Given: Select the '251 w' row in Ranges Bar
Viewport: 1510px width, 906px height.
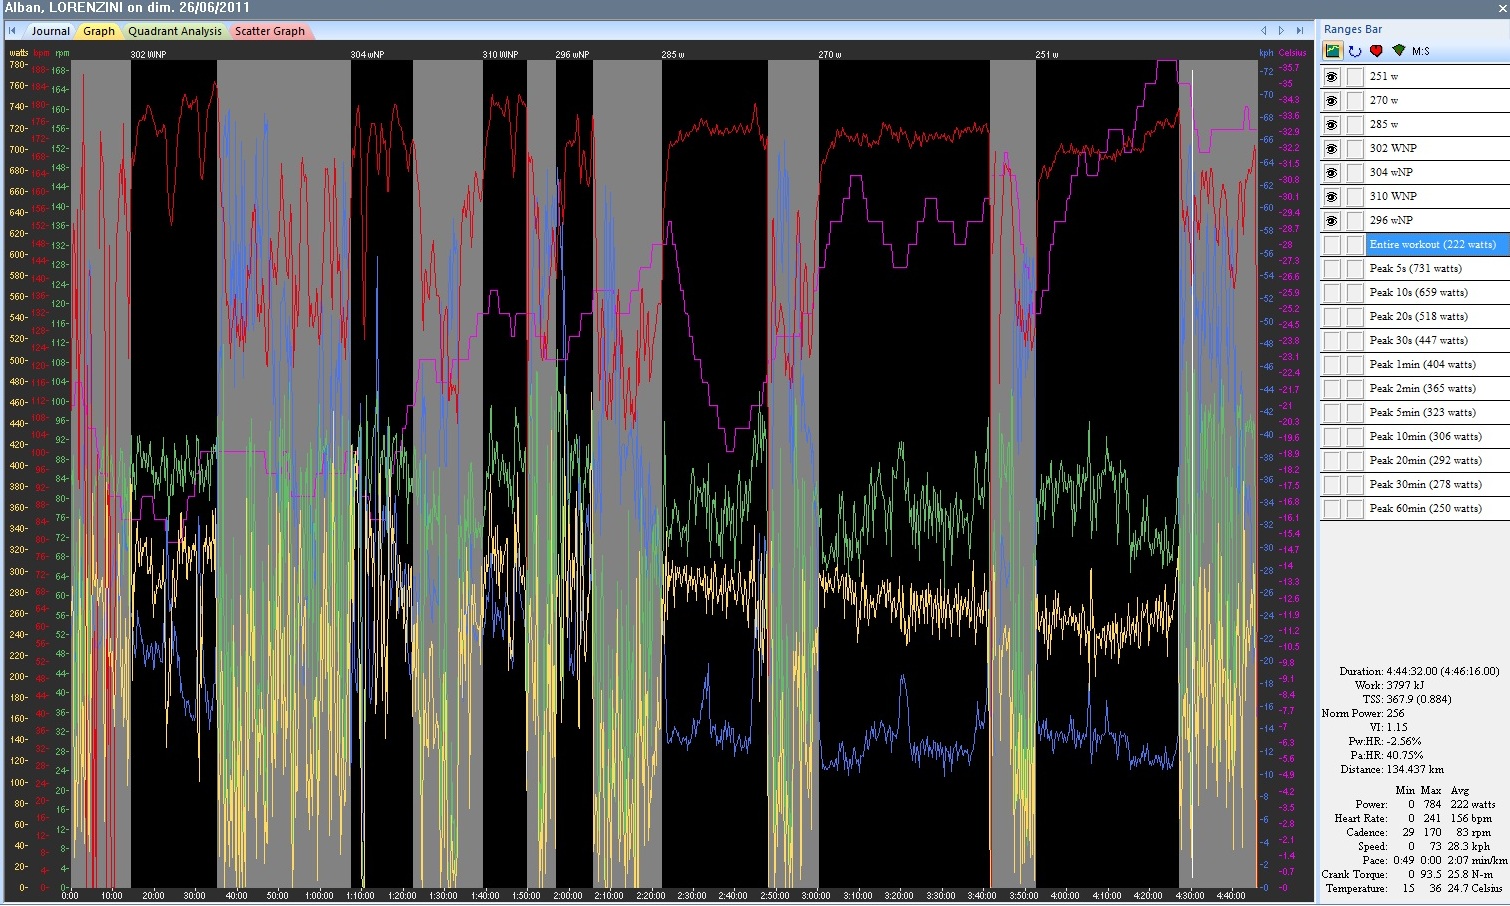Looking at the screenshot, I should click(1438, 76).
